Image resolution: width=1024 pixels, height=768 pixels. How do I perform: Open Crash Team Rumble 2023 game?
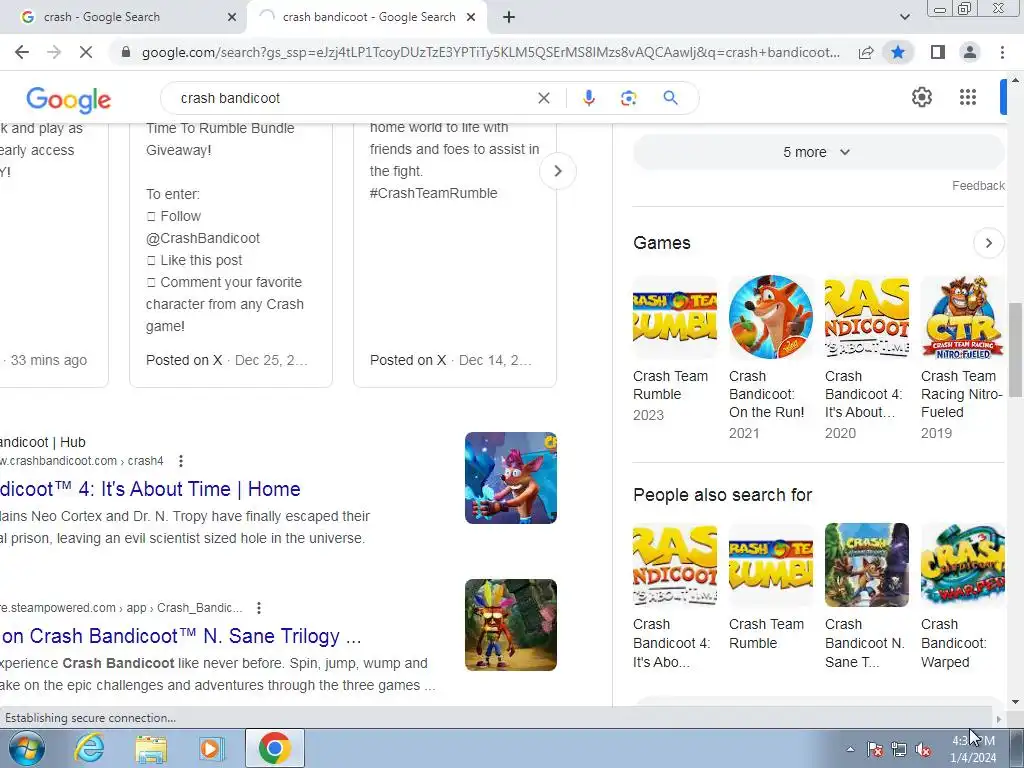pyautogui.click(x=675, y=349)
